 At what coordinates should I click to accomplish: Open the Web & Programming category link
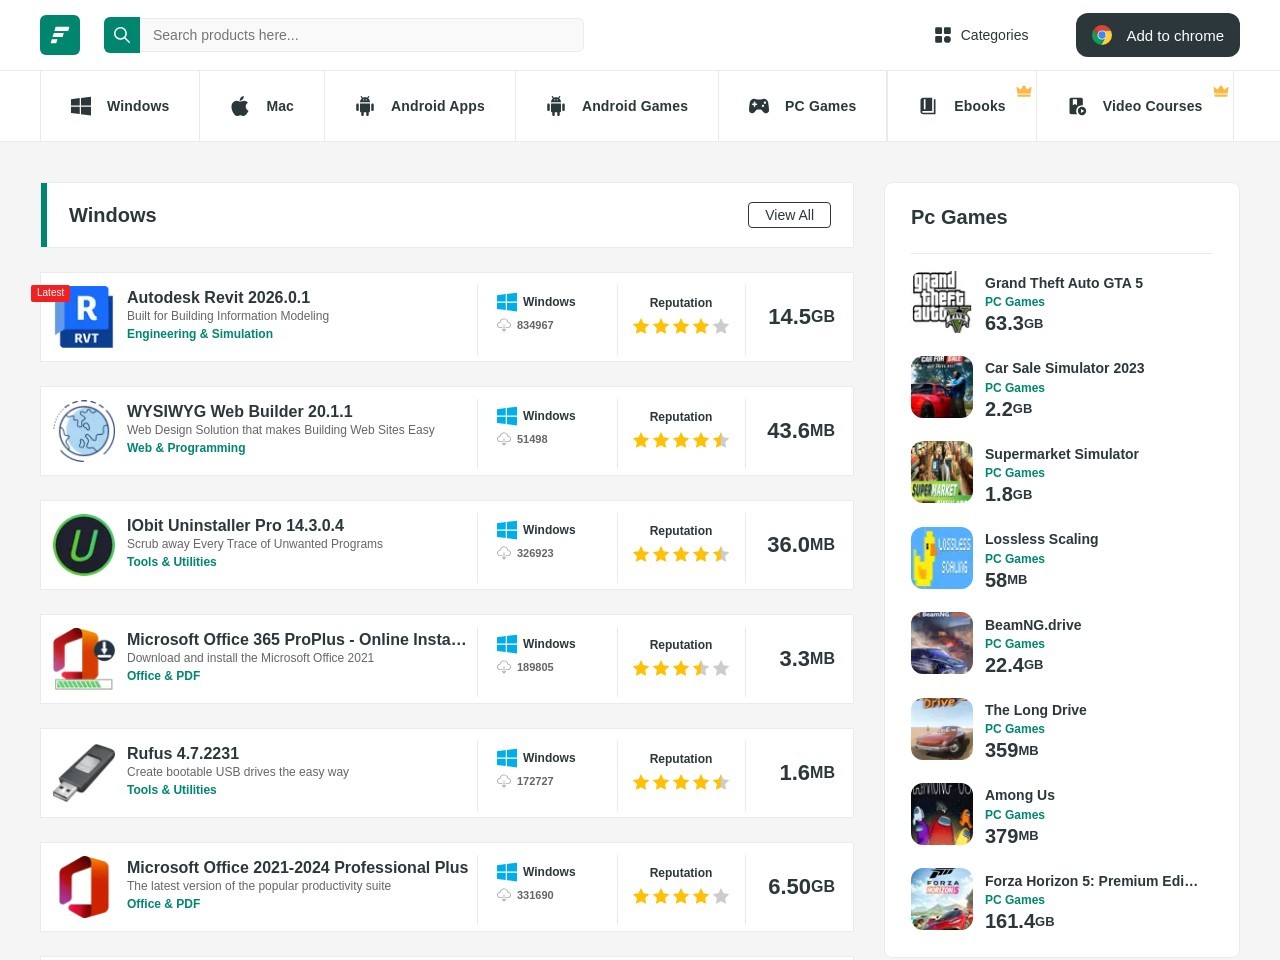(186, 448)
